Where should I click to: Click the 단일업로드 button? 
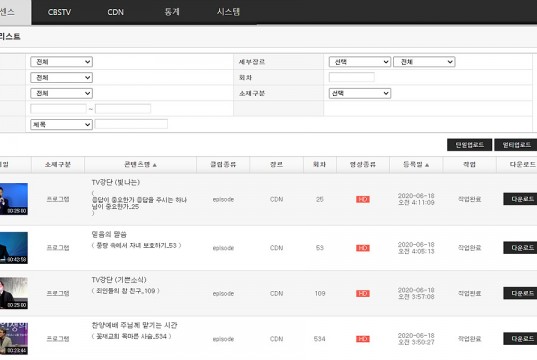[469, 145]
